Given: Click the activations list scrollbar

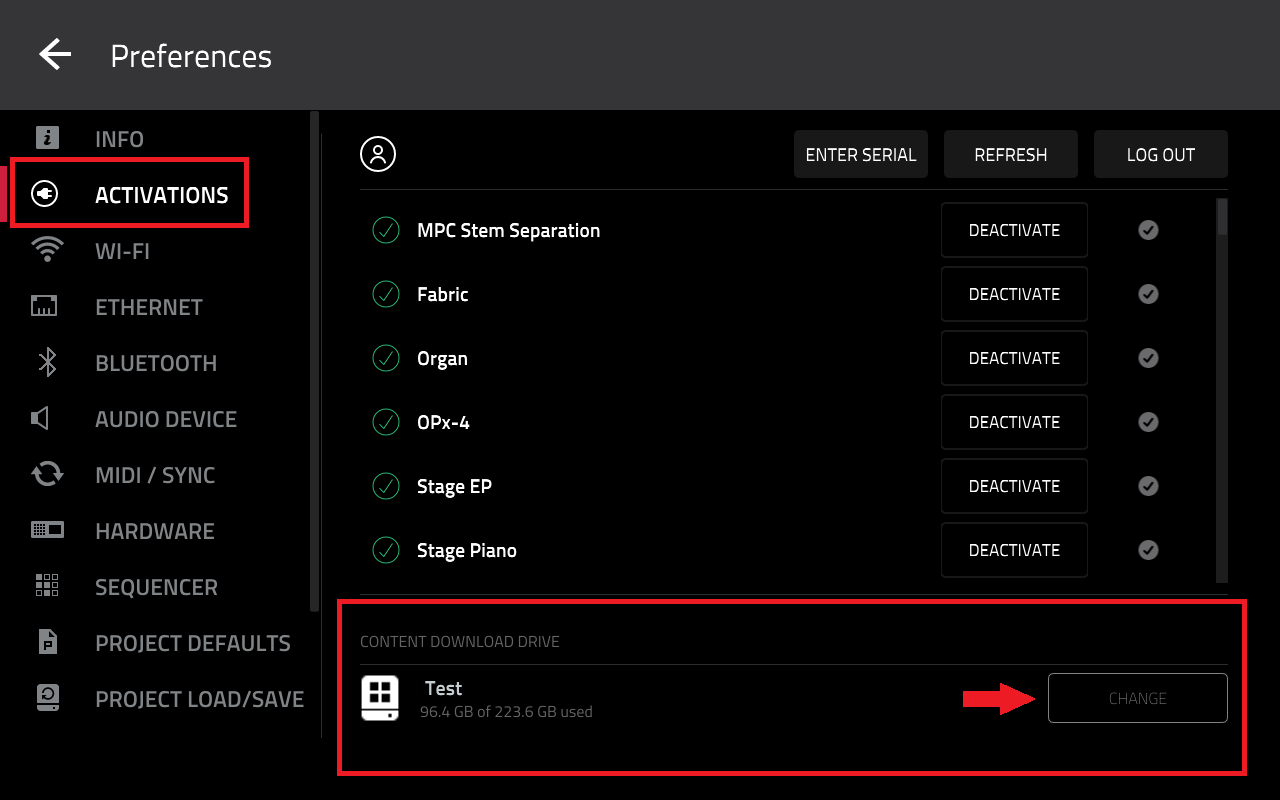Looking at the screenshot, I should (x=1222, y=390).
